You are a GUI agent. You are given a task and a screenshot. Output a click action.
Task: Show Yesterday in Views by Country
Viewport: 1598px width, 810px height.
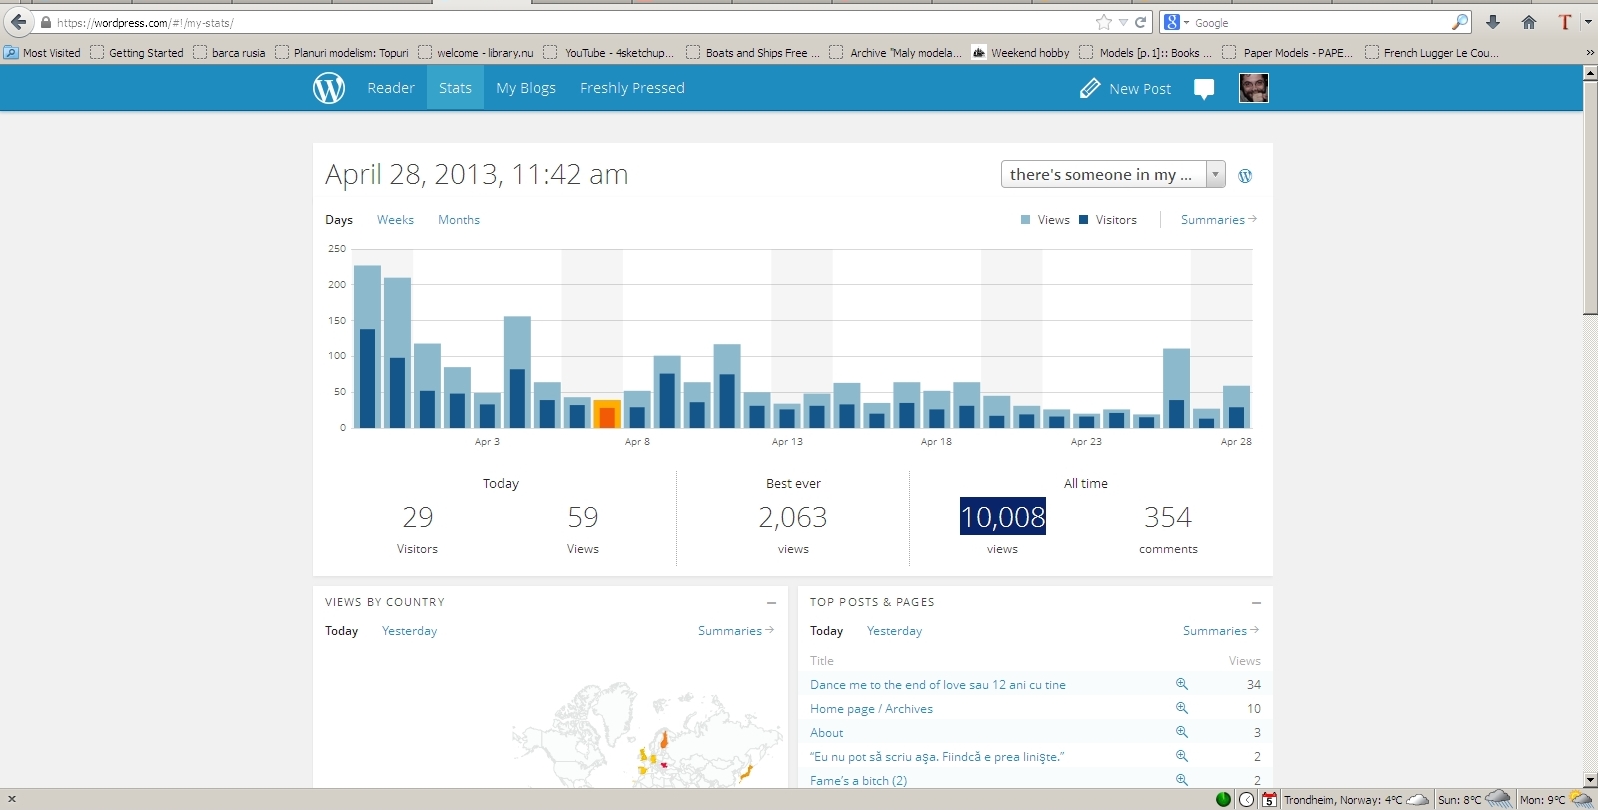coord(409,631)
